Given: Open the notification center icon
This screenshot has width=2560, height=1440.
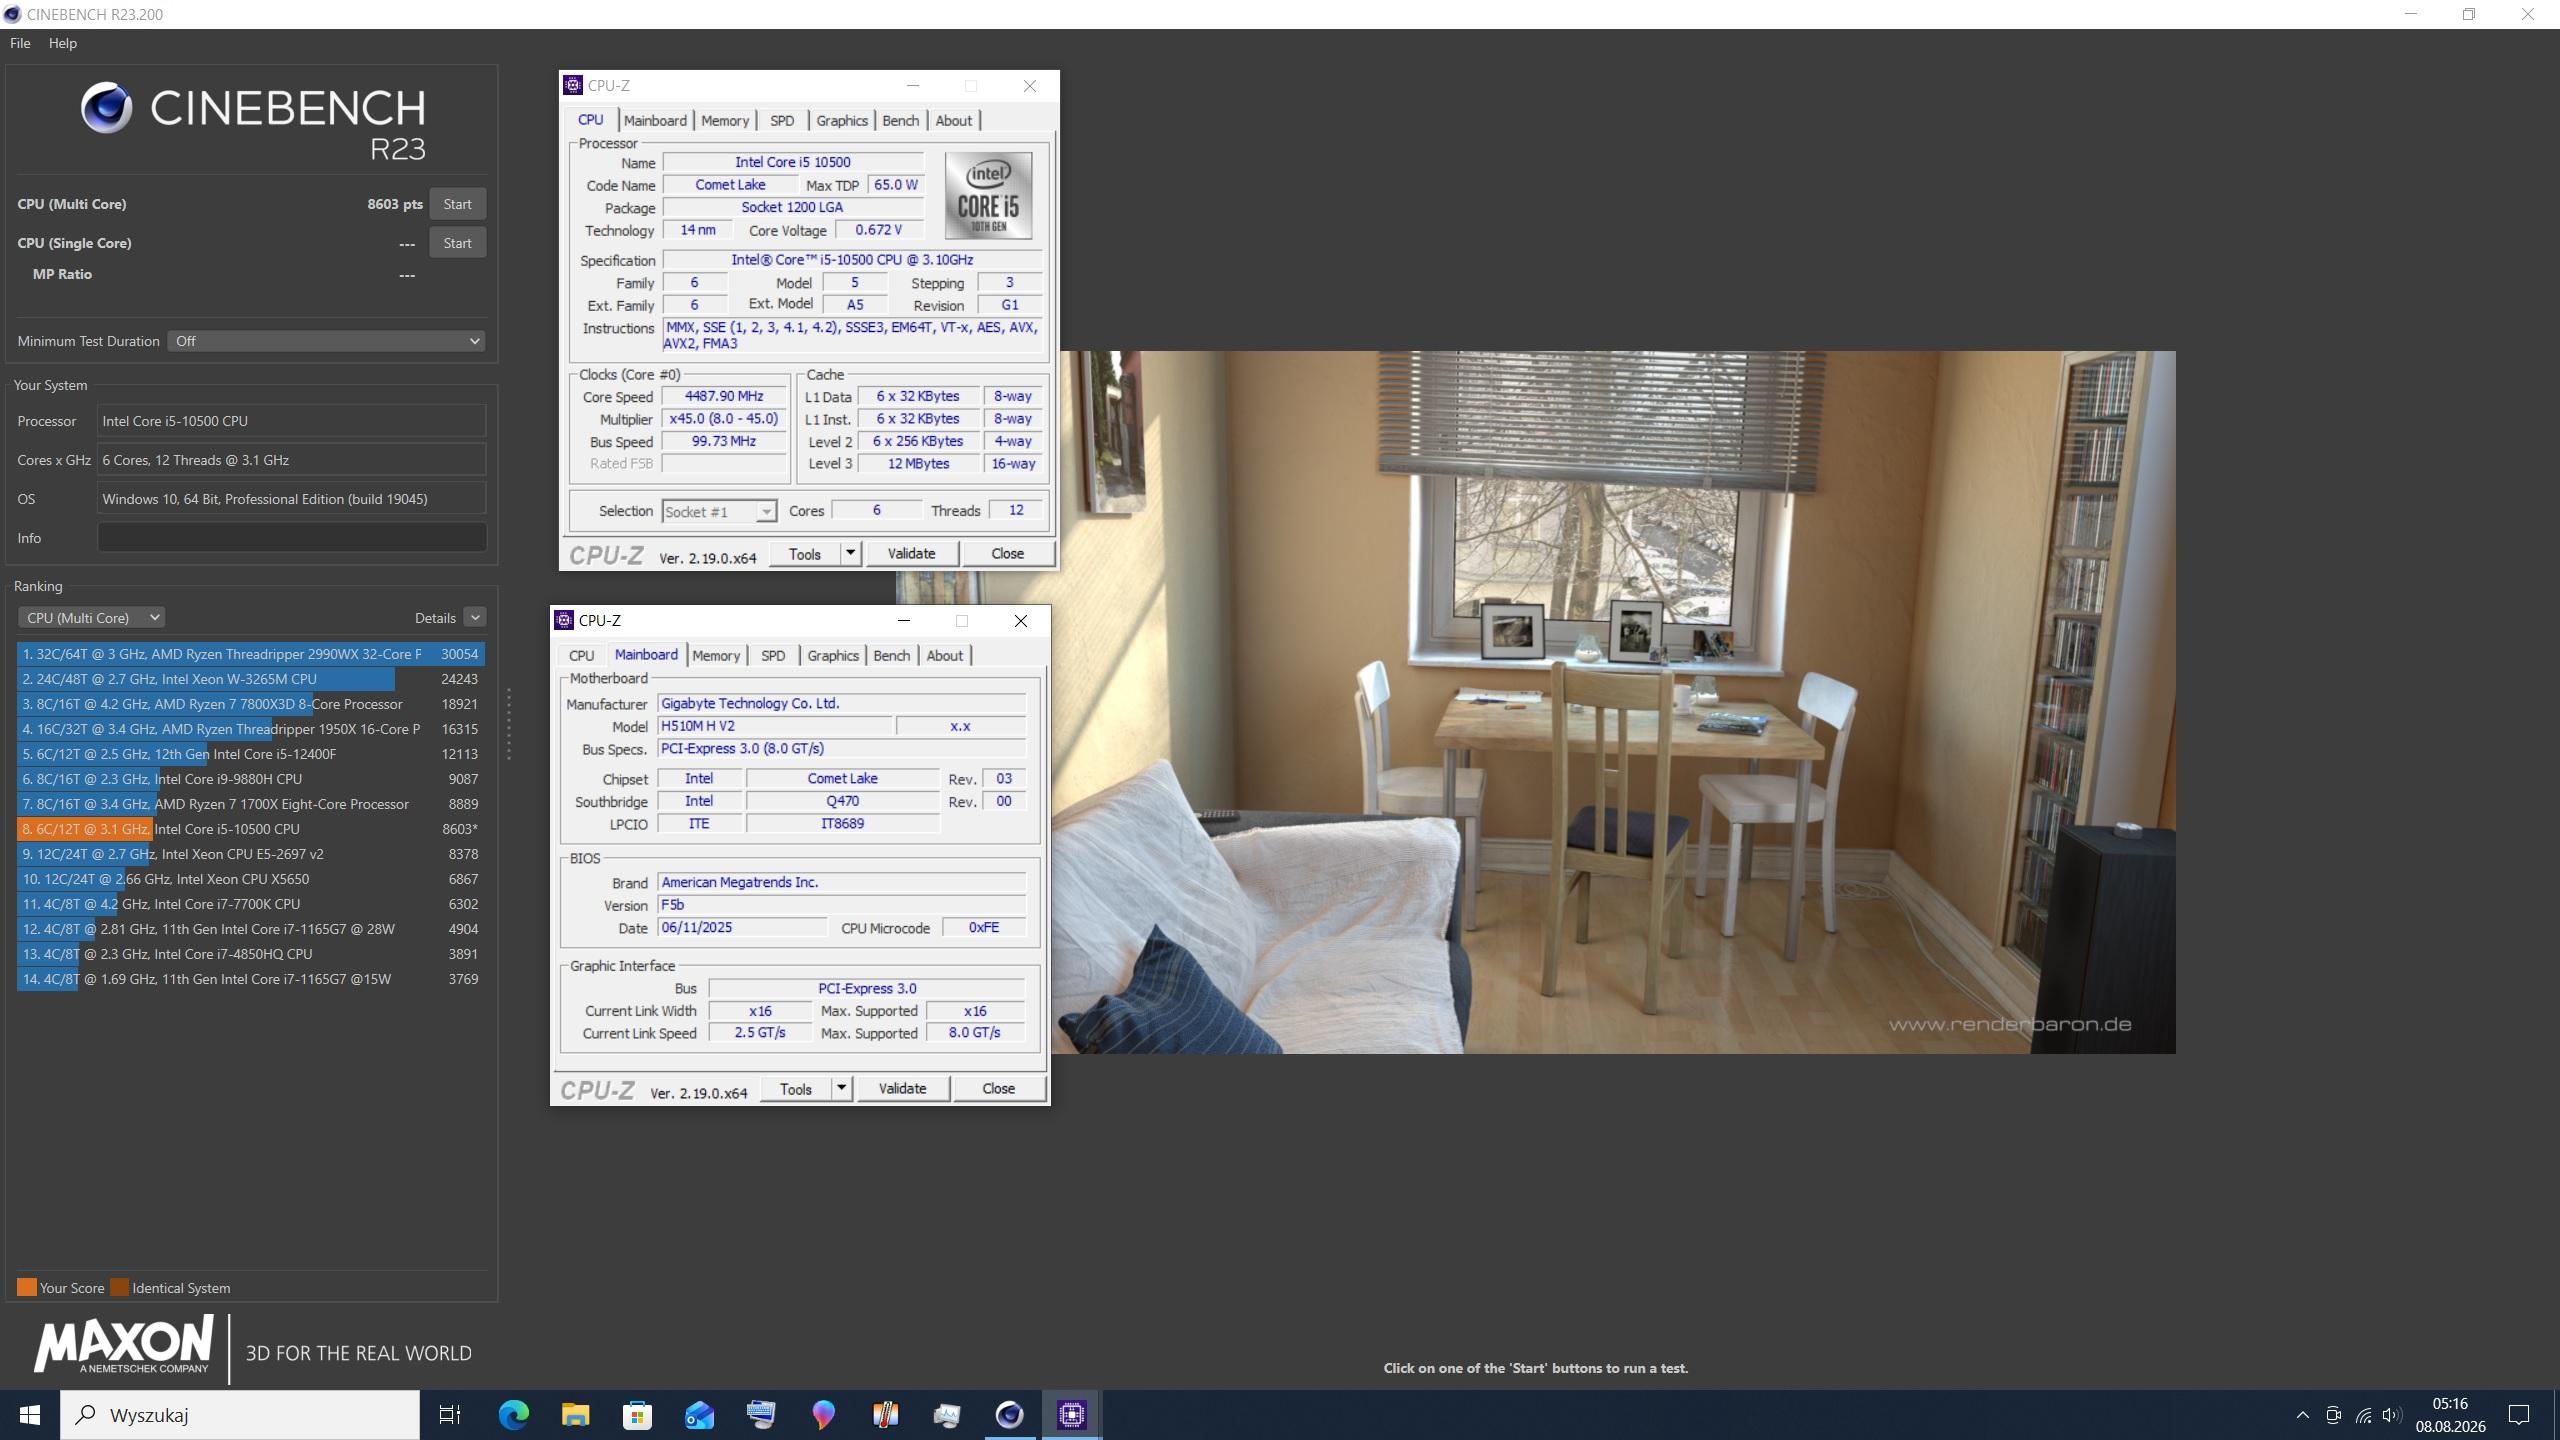Looking at the screenshot, I should pyautogui.click(x=2519, y=1415).
